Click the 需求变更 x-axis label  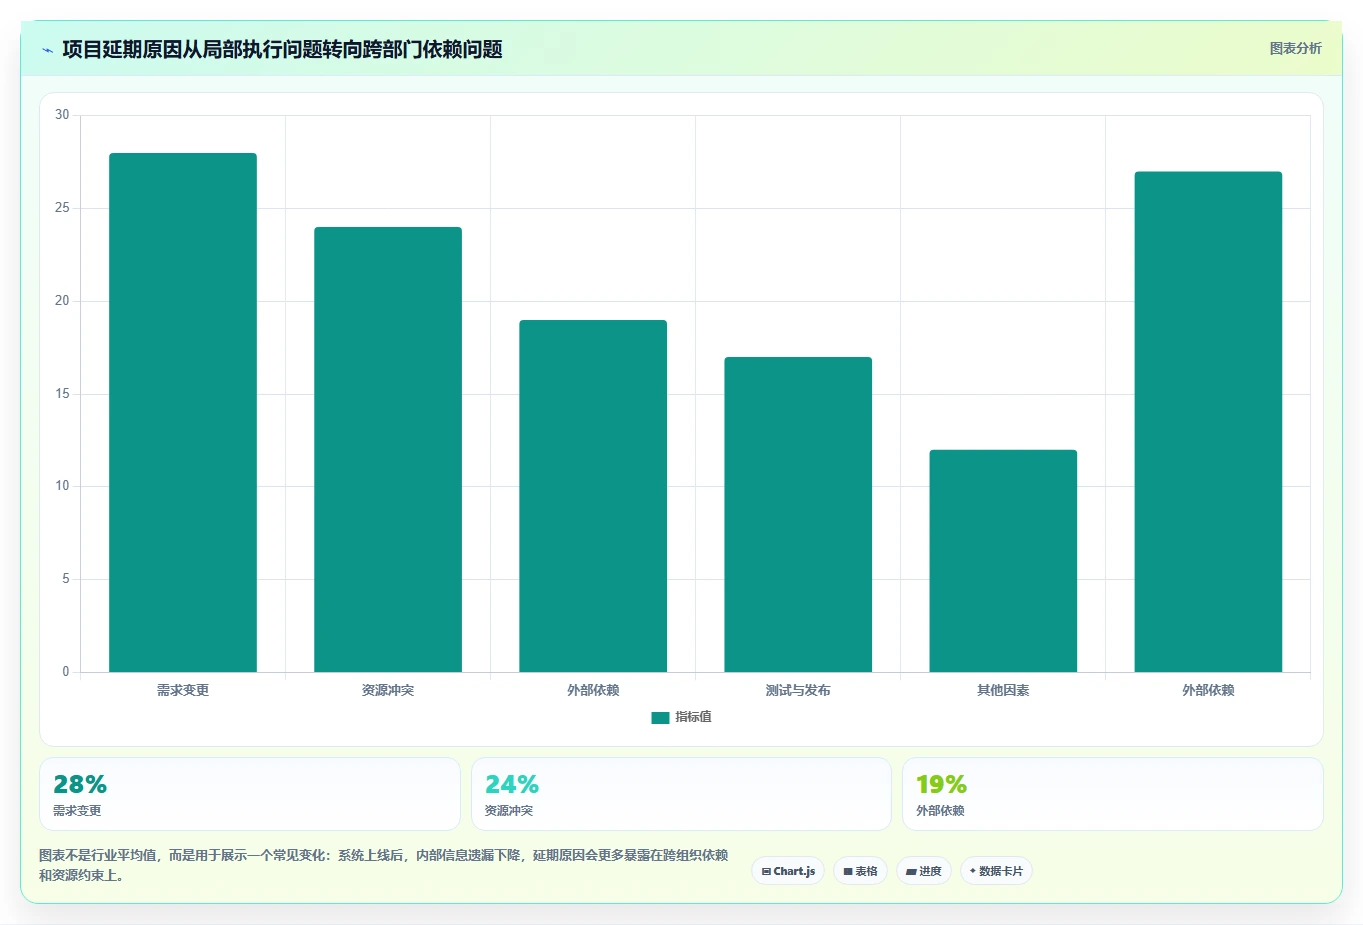pyautogui.click(x=183, y=690)
